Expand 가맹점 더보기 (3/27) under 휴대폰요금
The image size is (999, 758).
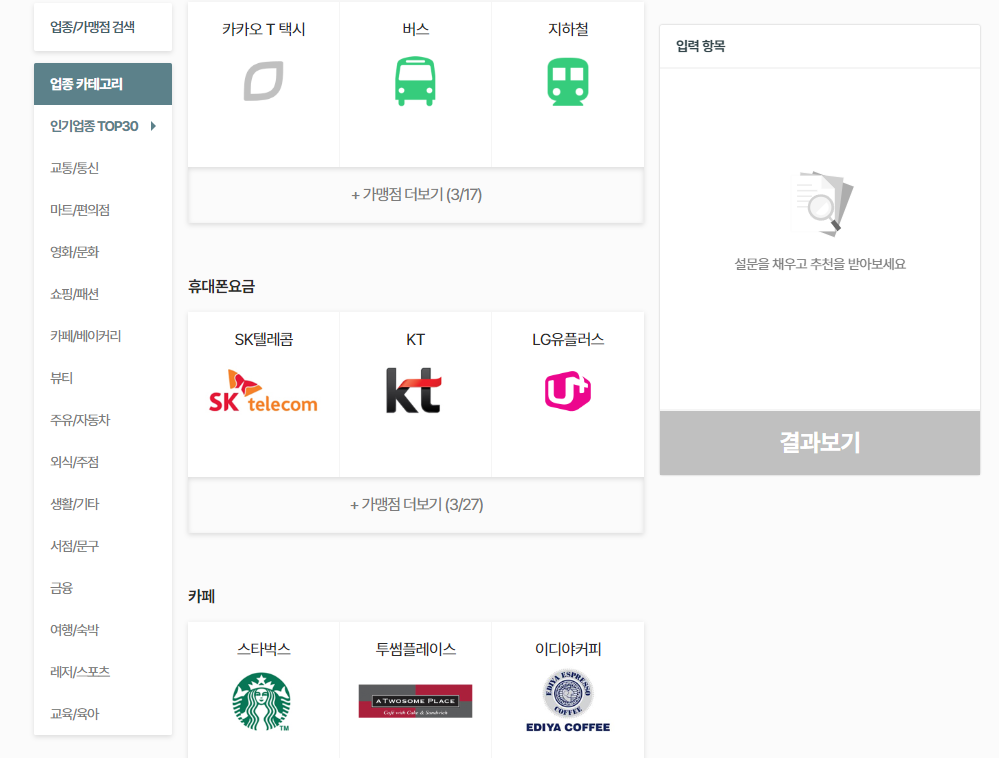(x=415, y=505)
